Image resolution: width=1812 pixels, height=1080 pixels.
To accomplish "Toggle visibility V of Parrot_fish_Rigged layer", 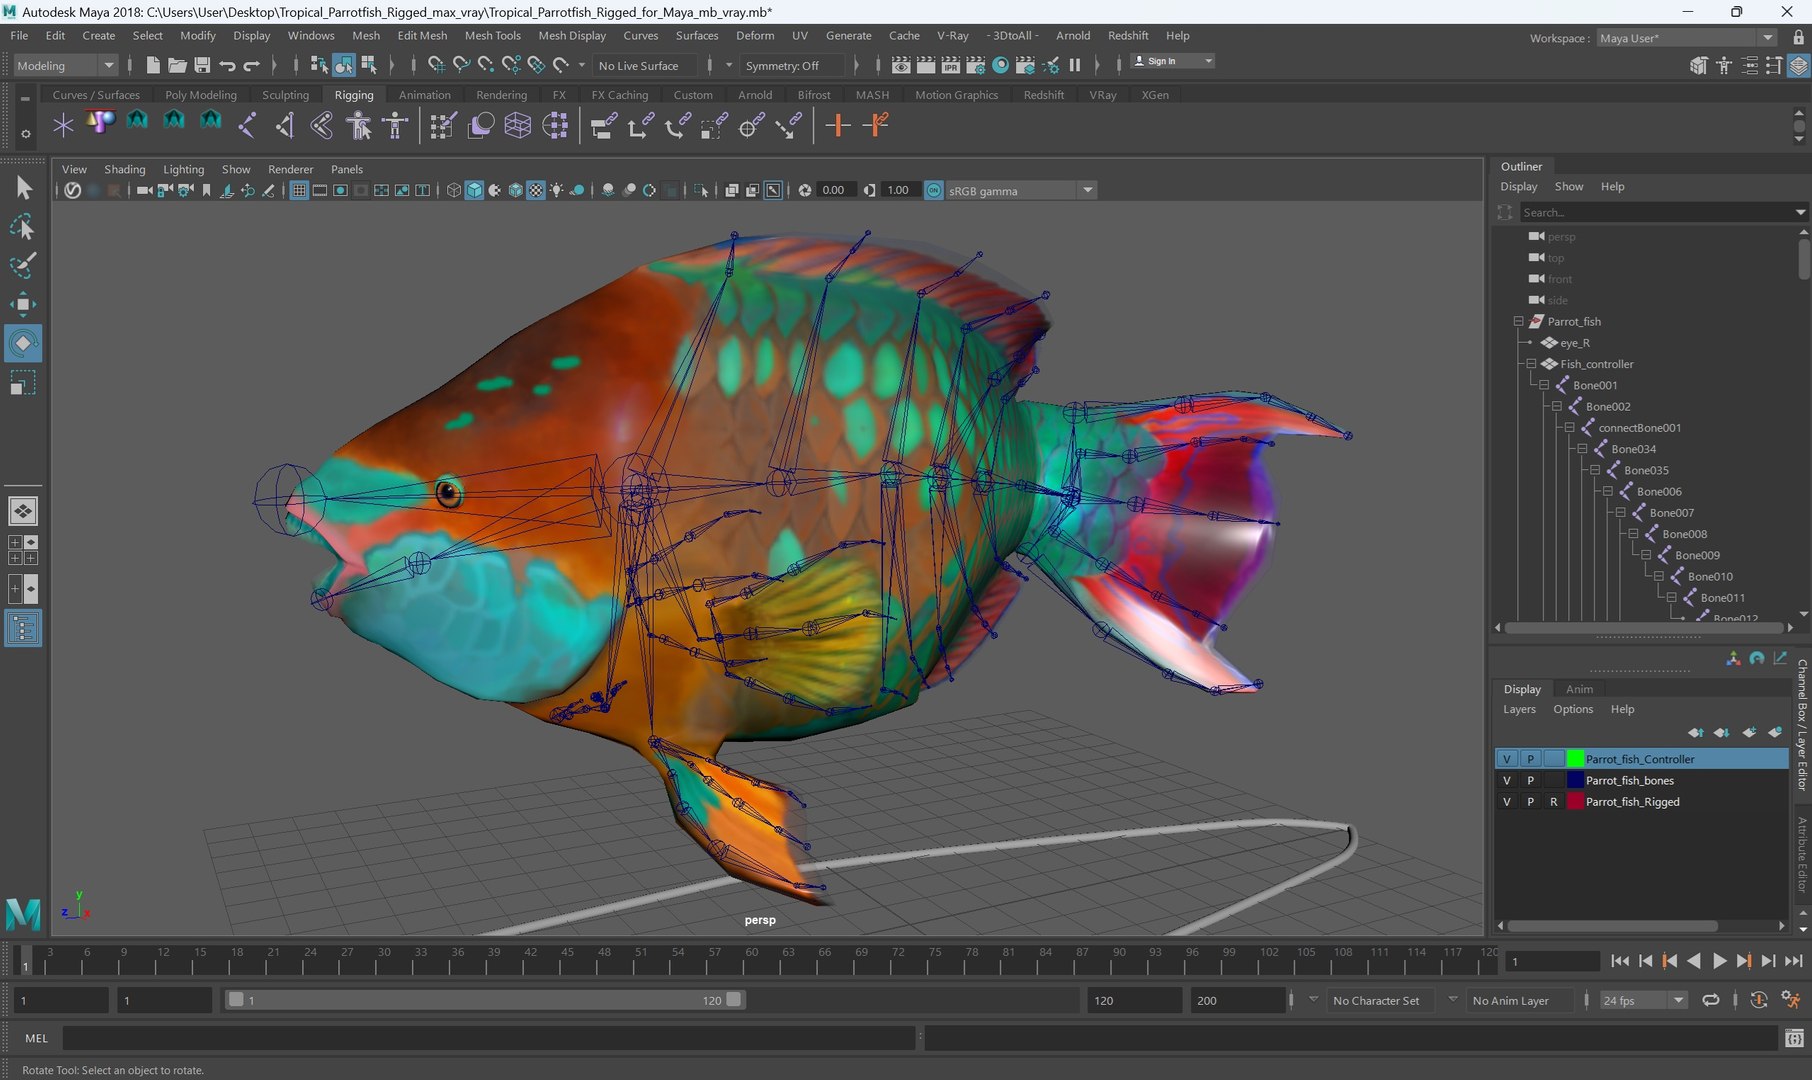I will tap(1507, 801).
